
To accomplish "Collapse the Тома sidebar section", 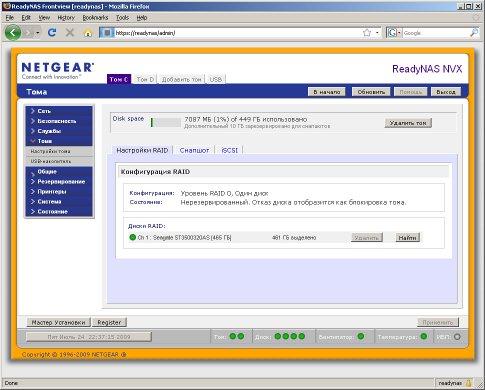I will click(x=59, y=141).
